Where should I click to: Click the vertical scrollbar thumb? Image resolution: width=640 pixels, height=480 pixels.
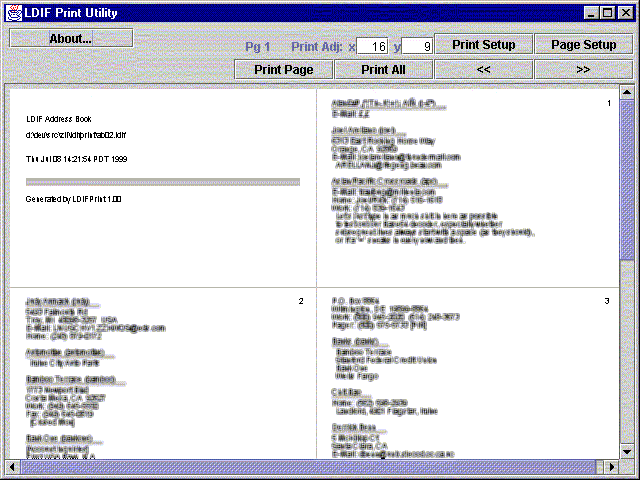(x=627, y=180)
